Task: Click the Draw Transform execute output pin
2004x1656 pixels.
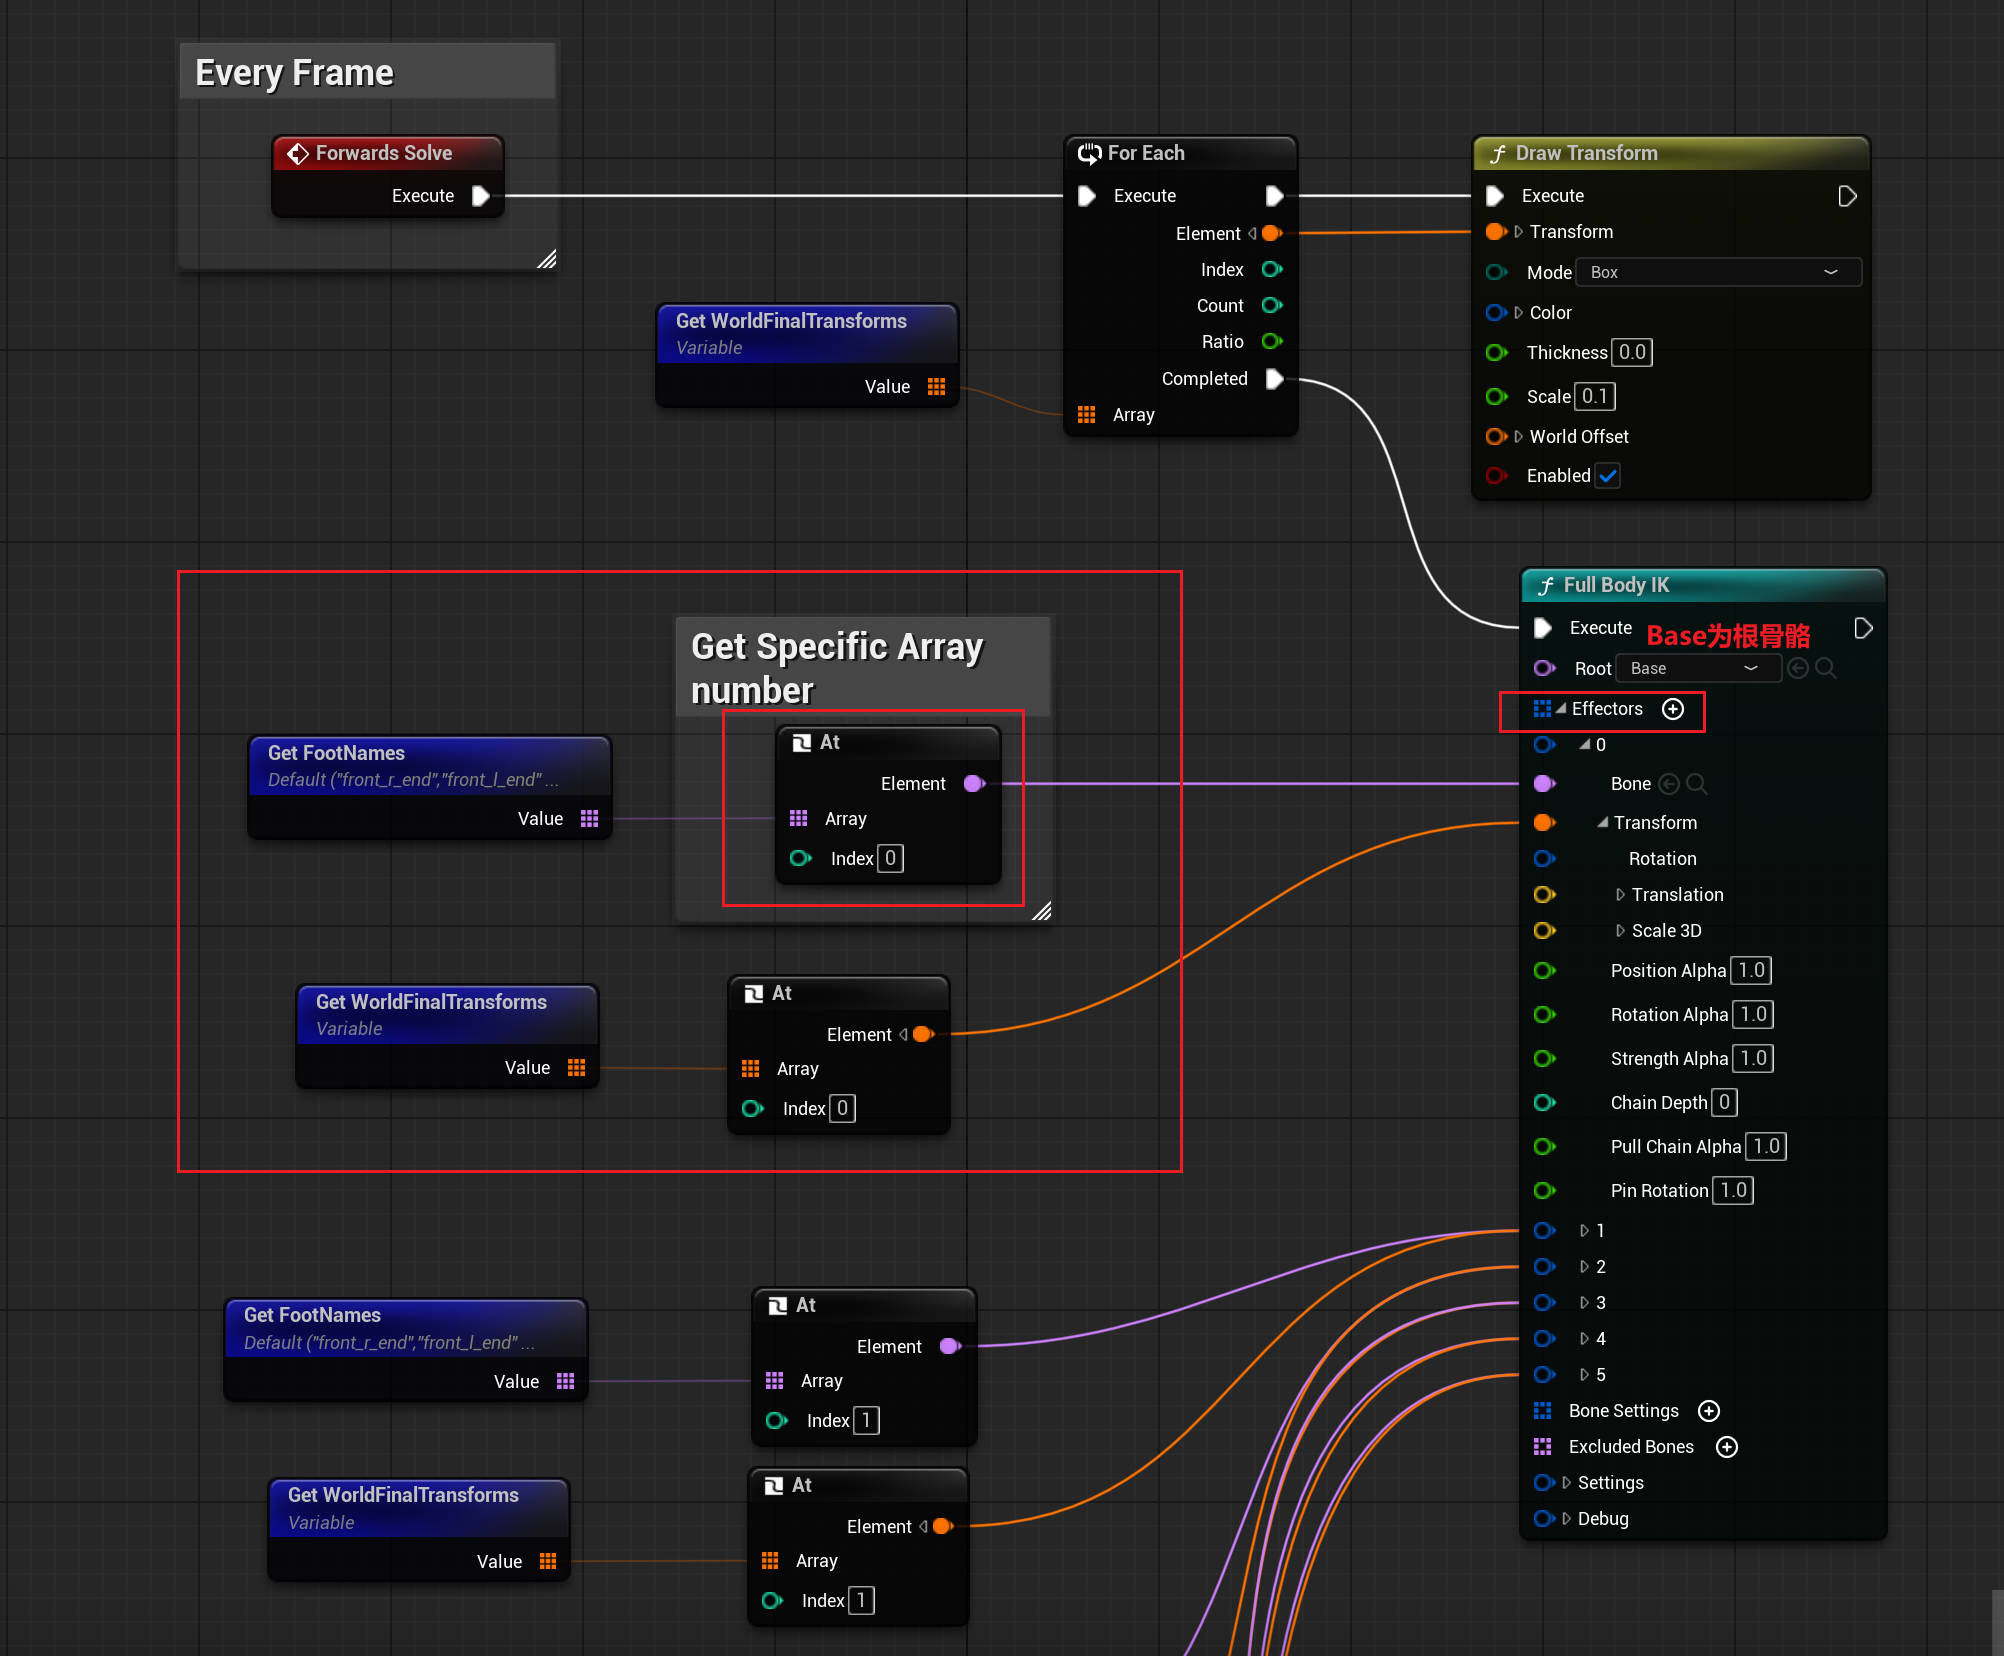Action: pyautogui.click(x=1847, y=196)
